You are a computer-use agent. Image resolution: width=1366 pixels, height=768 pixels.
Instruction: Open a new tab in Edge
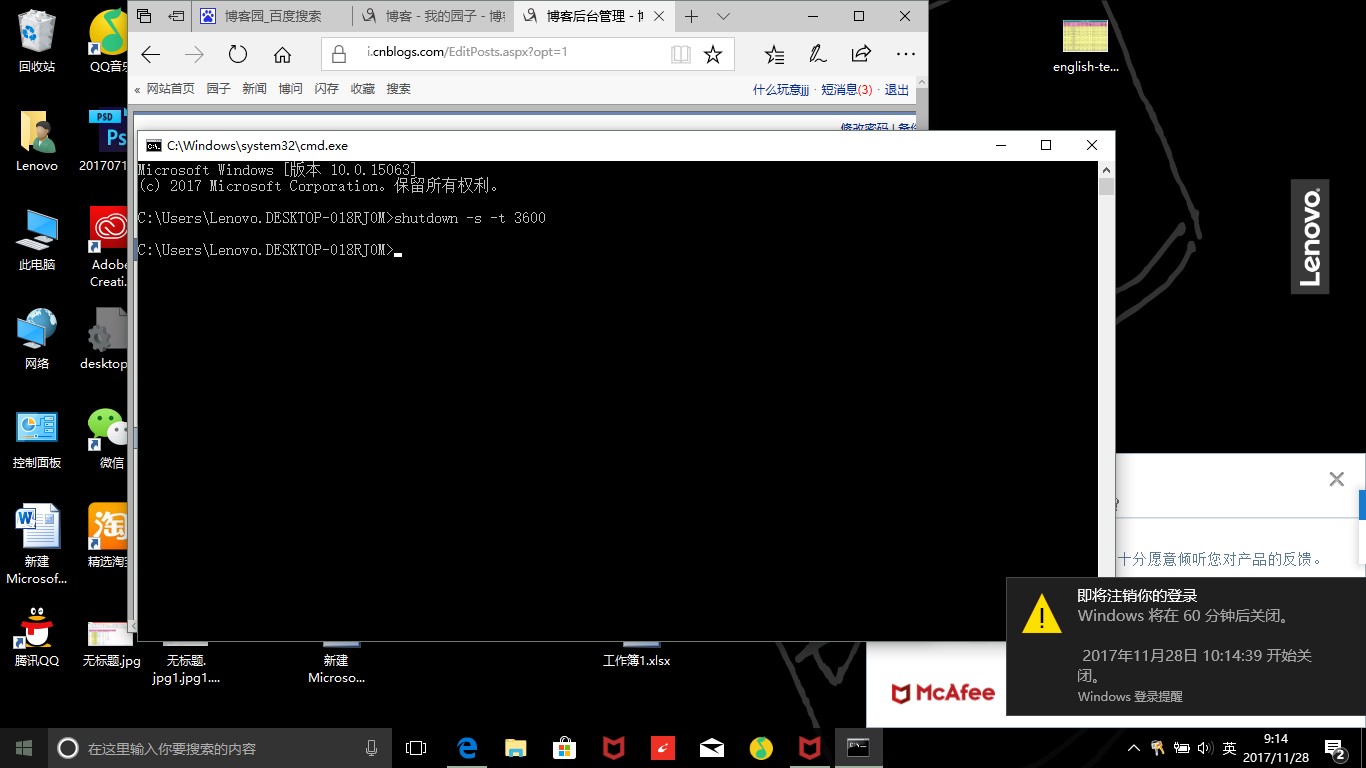(691, 16)
